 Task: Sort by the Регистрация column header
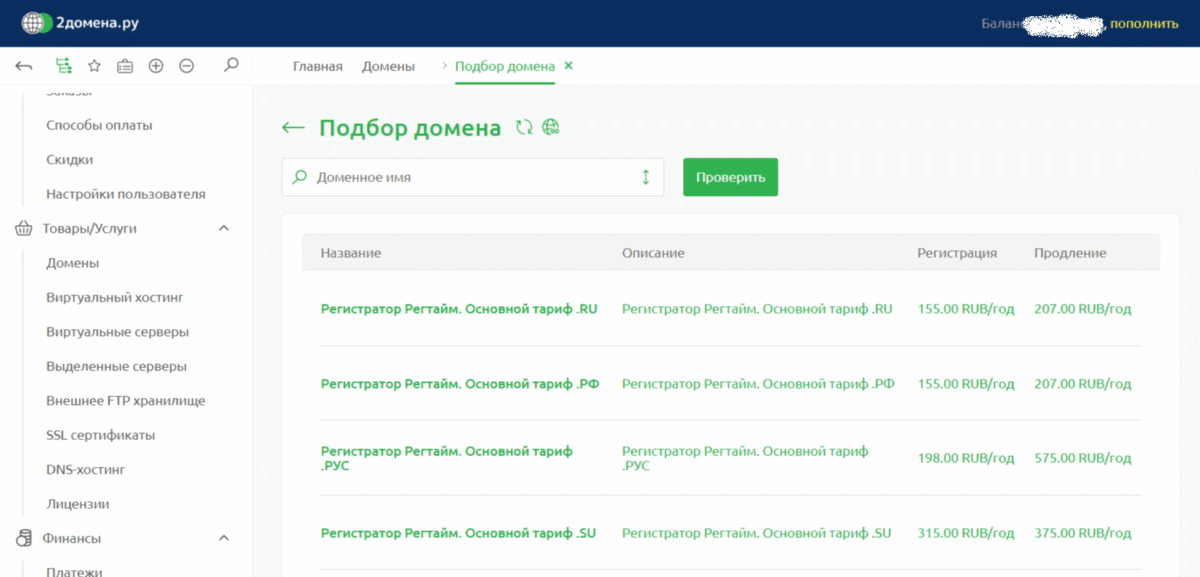pyautogui.click(x=957, y=253)
